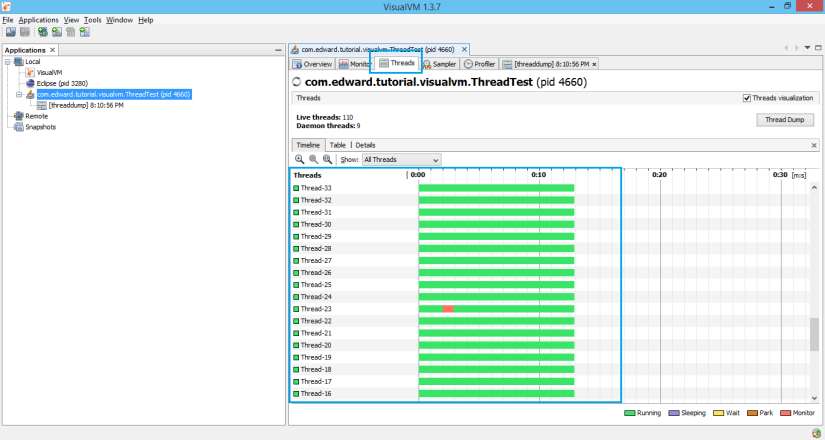Toggle the Threads visualization checkbox
825x440 pixels.
747,98
